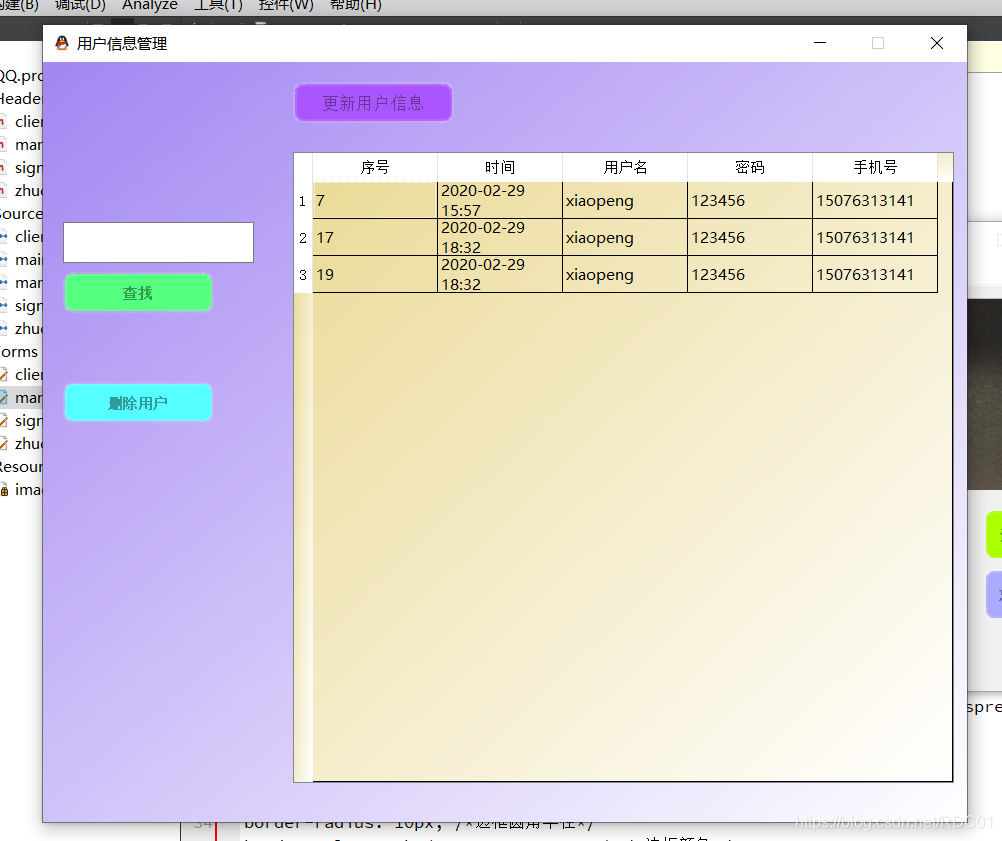Click the 更新用户信息 button

tap(373, 102)
